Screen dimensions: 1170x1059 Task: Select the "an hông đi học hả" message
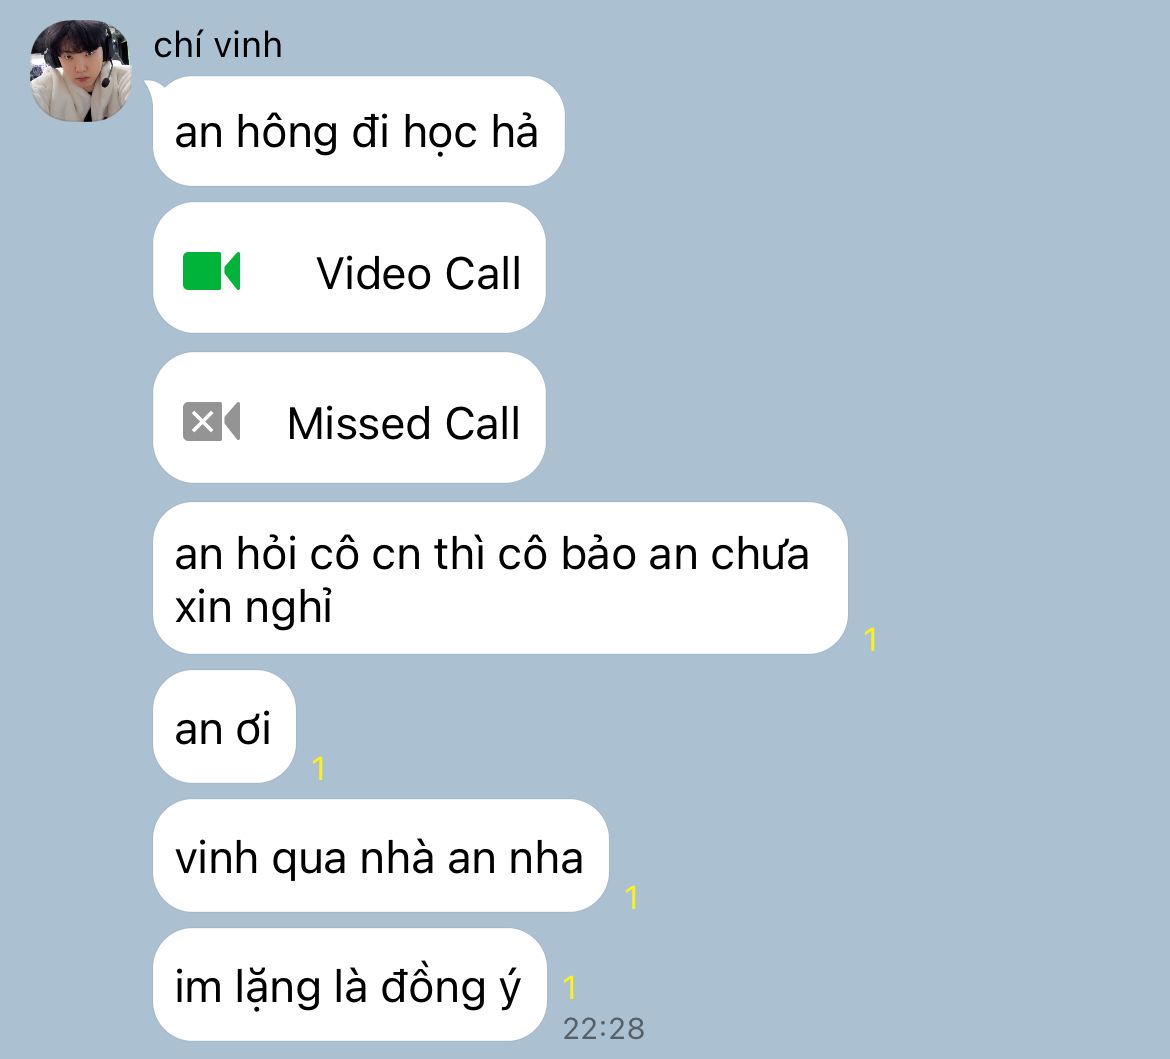[x=358, y=131]
